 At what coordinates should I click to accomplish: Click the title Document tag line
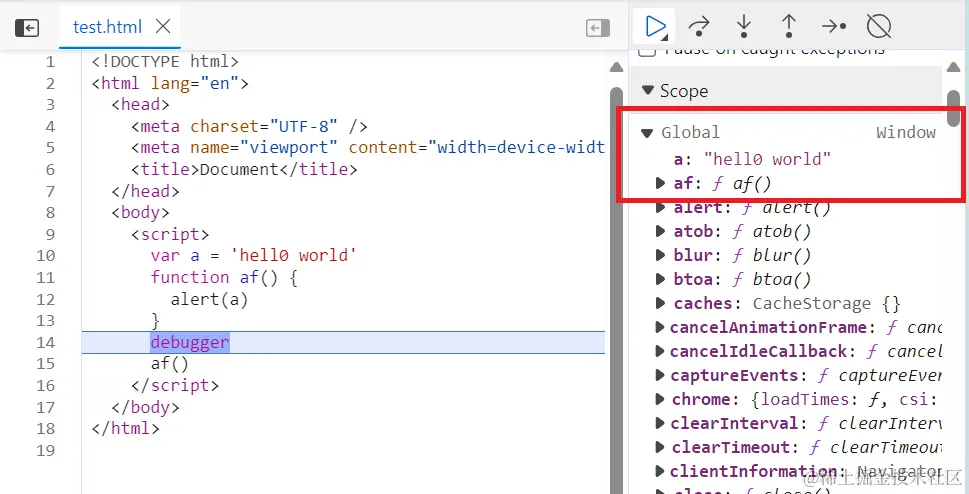click(x=244, y=169)
